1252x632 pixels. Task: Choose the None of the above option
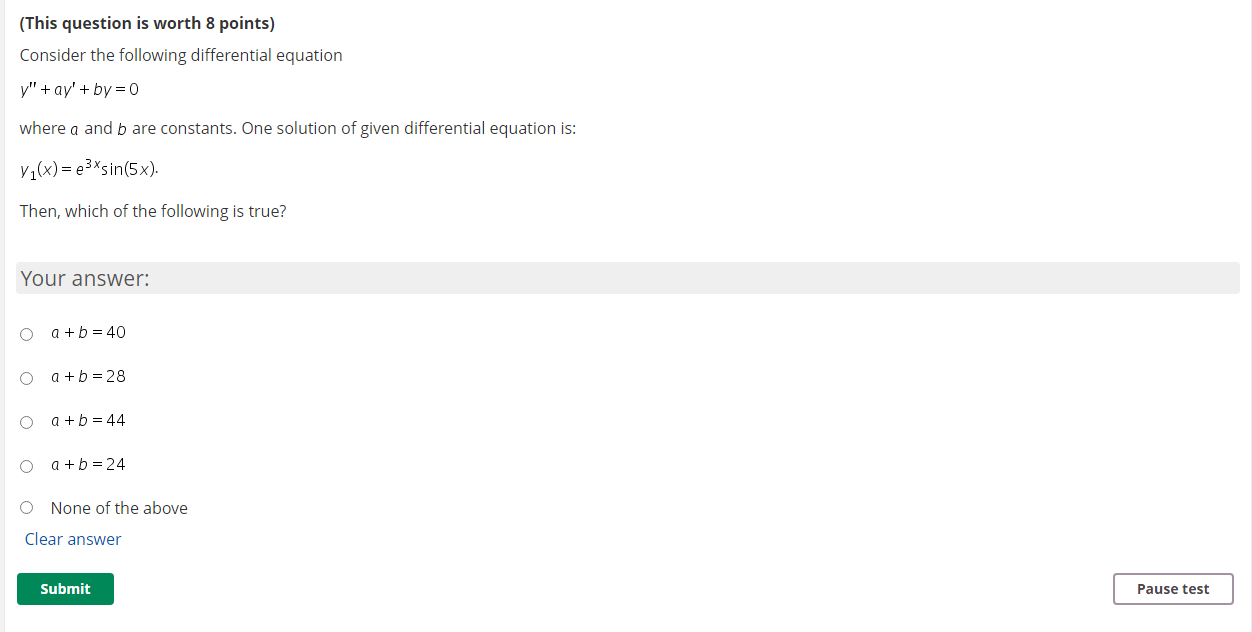(x=26, y=507)
